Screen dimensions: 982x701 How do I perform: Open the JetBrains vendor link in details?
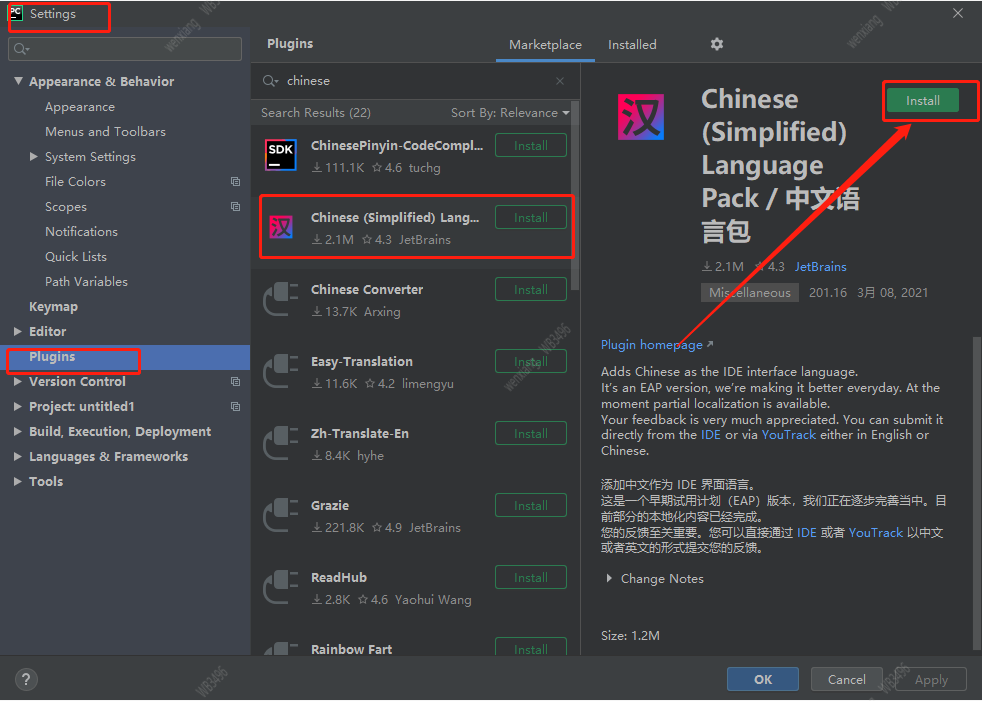[820, 267]
